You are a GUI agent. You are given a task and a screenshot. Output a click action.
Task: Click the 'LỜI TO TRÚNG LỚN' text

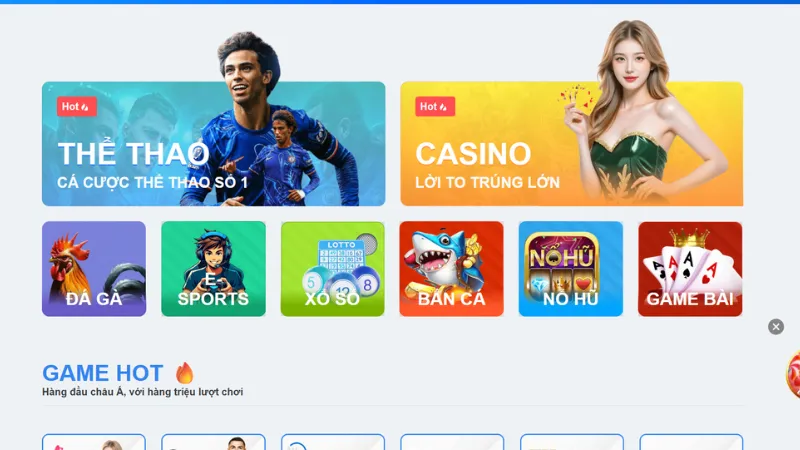tap(487, 182)
